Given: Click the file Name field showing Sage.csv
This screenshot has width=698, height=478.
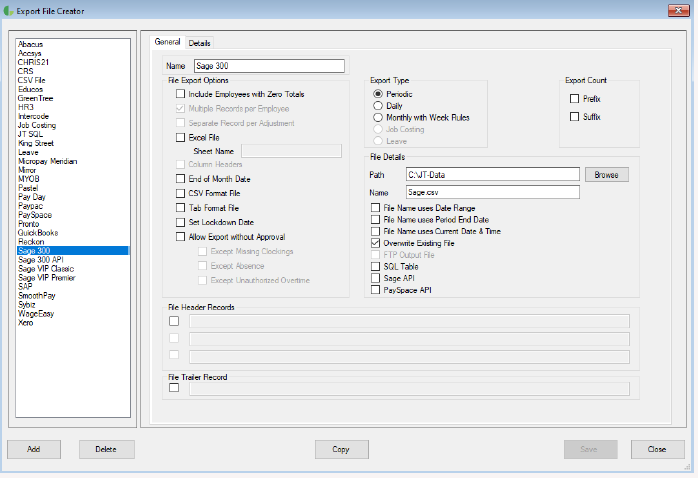Looking at the screenshot, I should (493, 192).
